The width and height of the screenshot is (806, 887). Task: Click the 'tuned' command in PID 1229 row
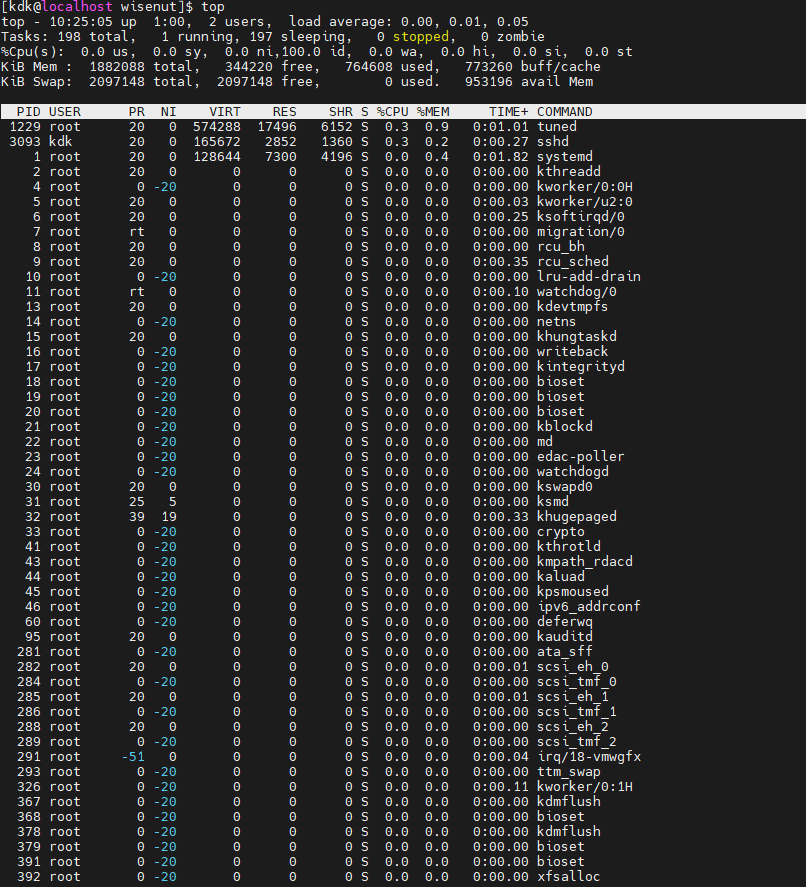point(557,127)
